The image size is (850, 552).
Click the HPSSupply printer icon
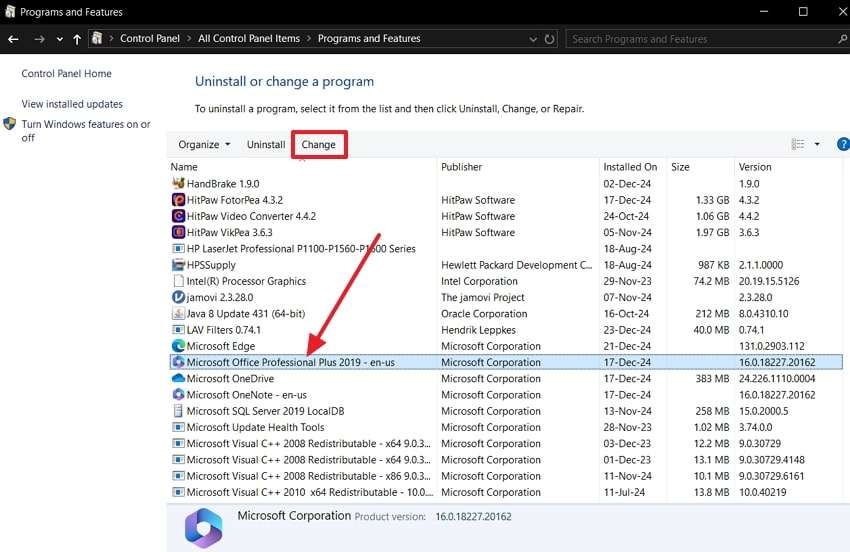pos(178,265)
